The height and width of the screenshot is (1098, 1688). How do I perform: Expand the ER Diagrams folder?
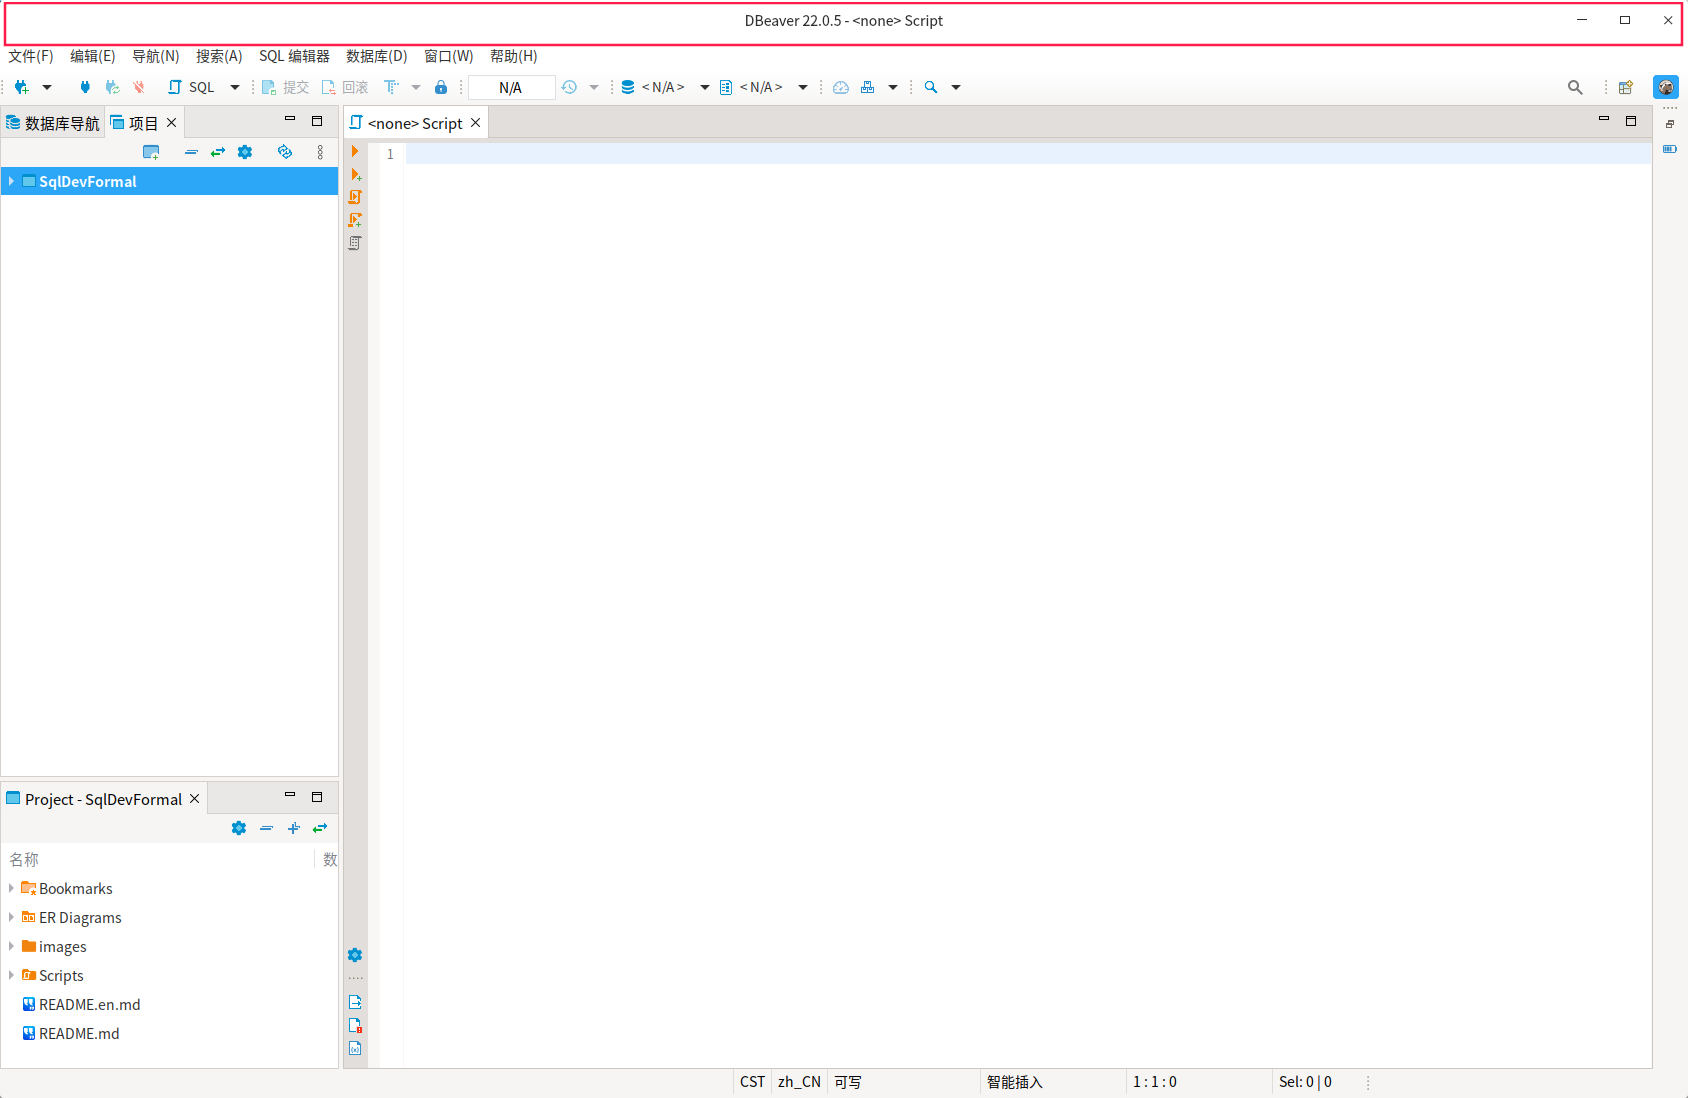pyautogui.click(x=11, y=917)
